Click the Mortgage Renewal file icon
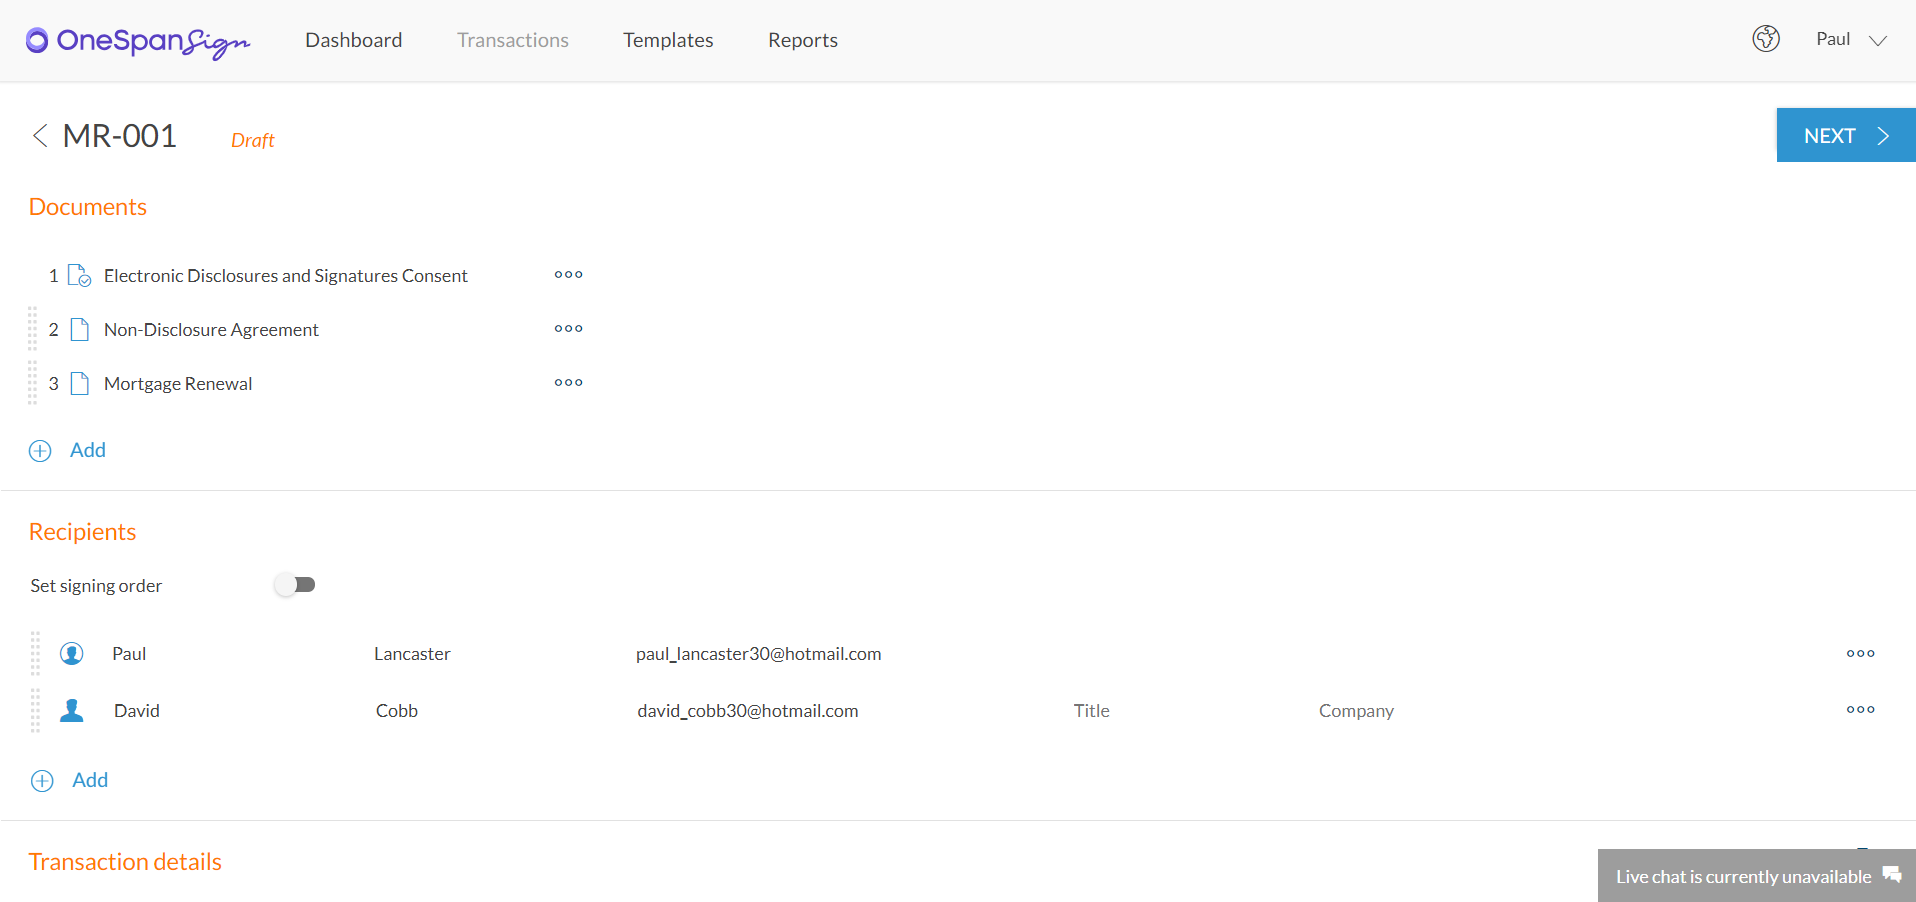This screenshot has height=902, width=1916. pos(80,384)
